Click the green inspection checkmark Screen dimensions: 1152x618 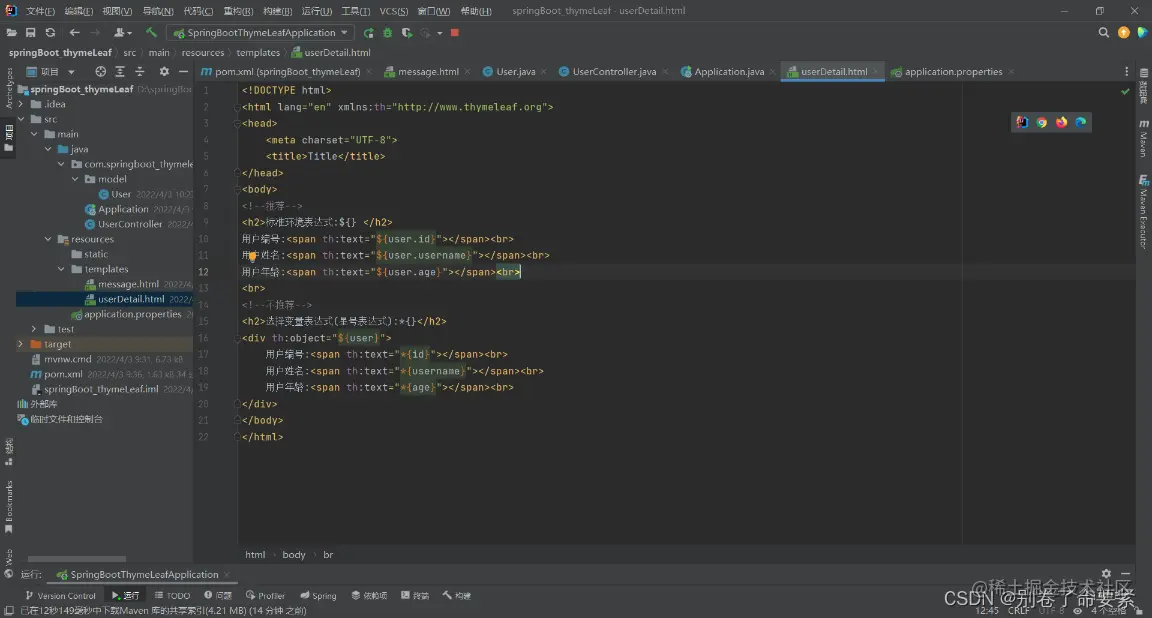click(1125, 91)
